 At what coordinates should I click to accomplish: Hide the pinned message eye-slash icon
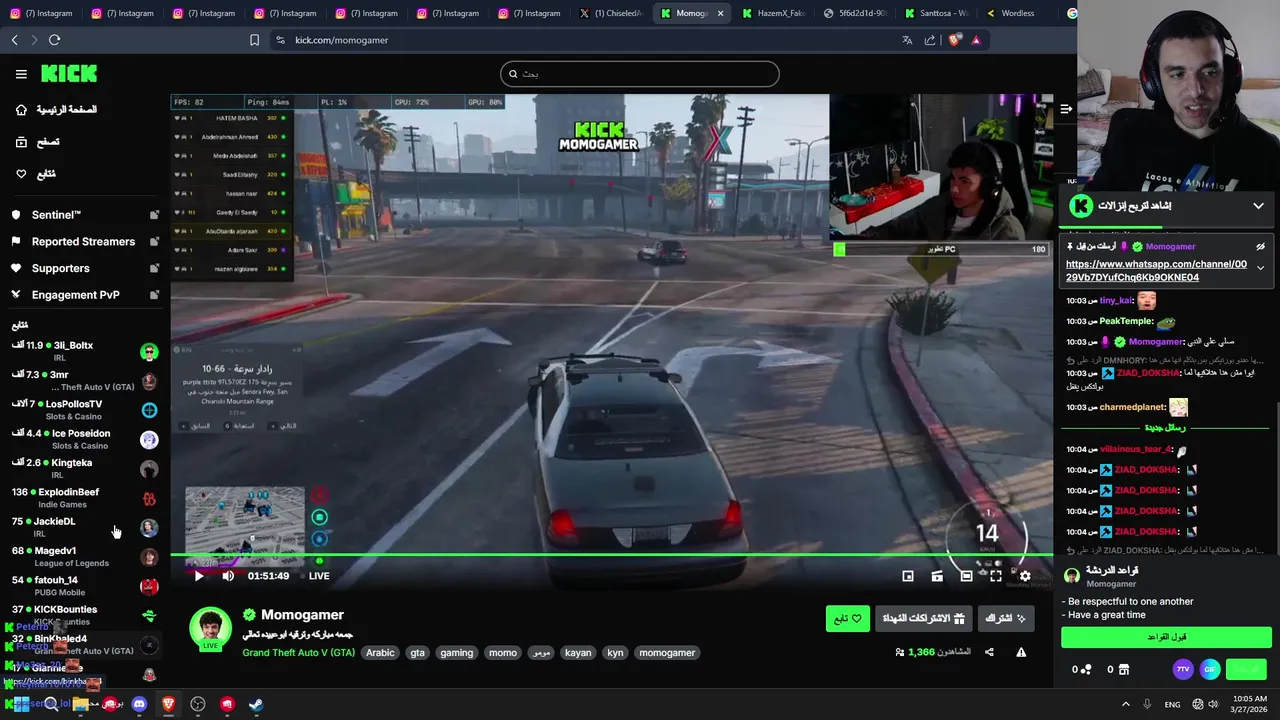click(1260, 247)
